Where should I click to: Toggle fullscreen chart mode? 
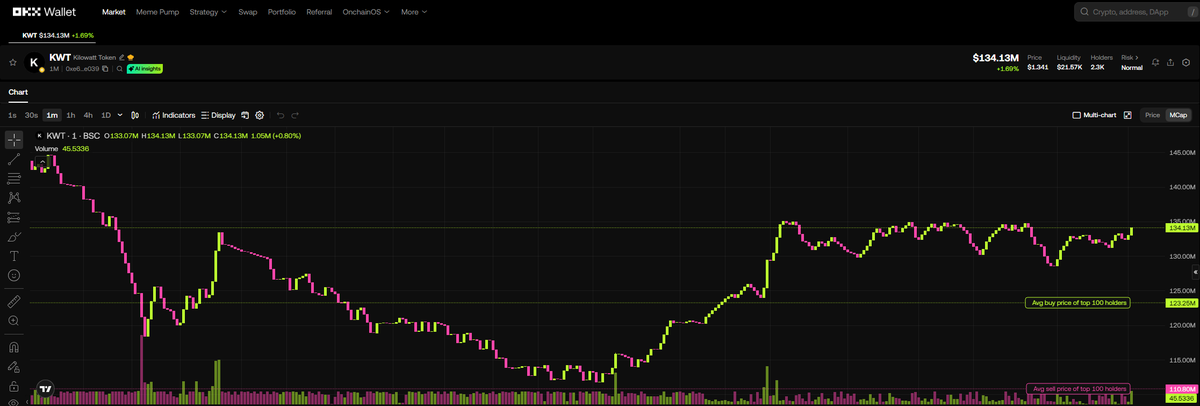tap(1127, 115)
